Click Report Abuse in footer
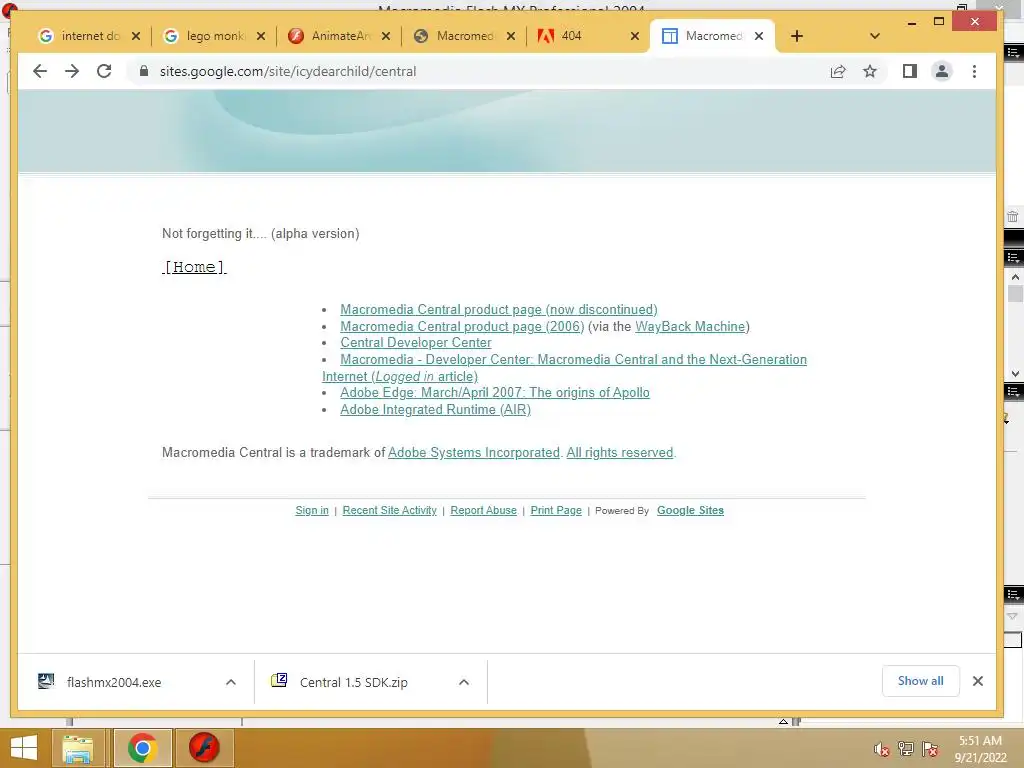Image resolution: width=1024 pixels, height=768 pixels. 483,510
